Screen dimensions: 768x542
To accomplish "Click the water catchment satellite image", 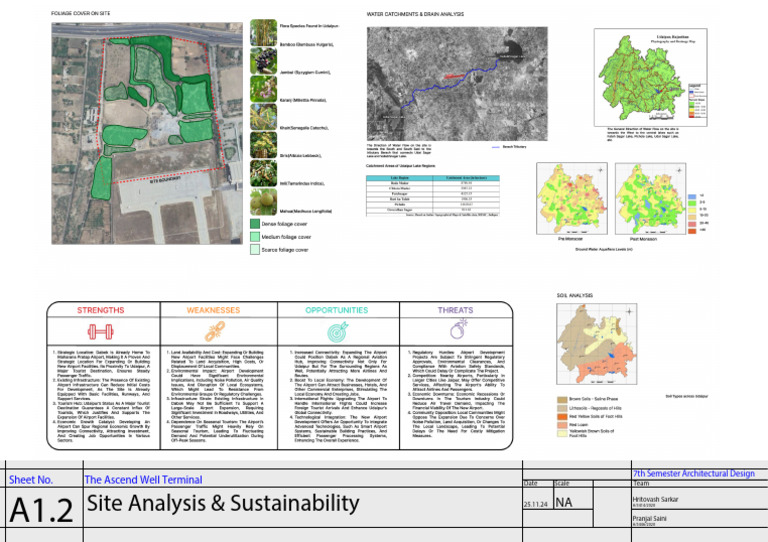I will [457, 84].
